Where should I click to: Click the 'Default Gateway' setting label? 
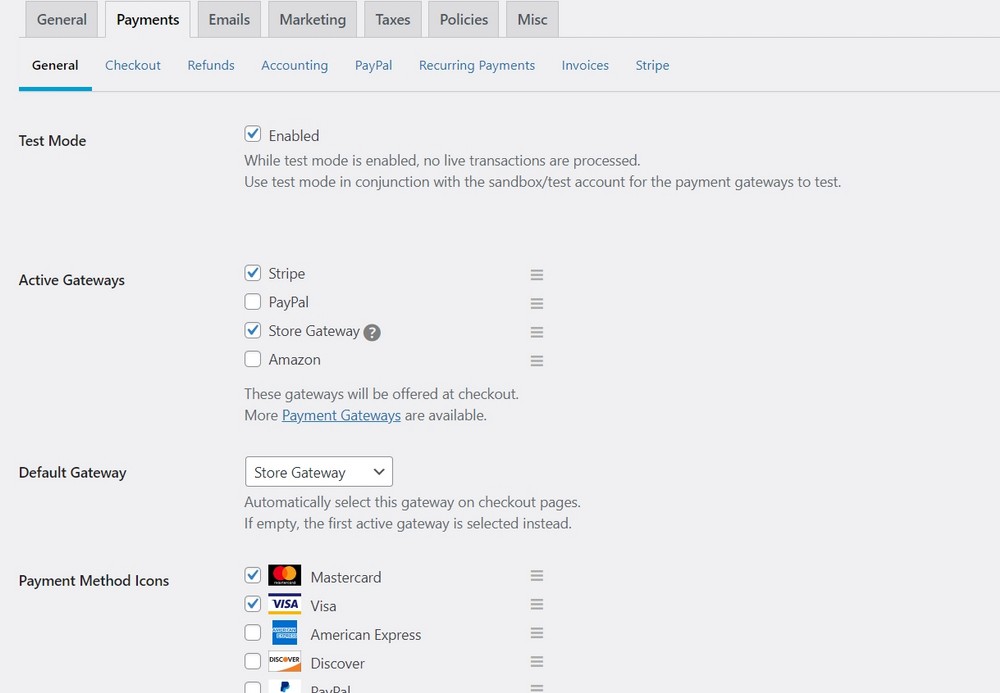click(73, 472)
